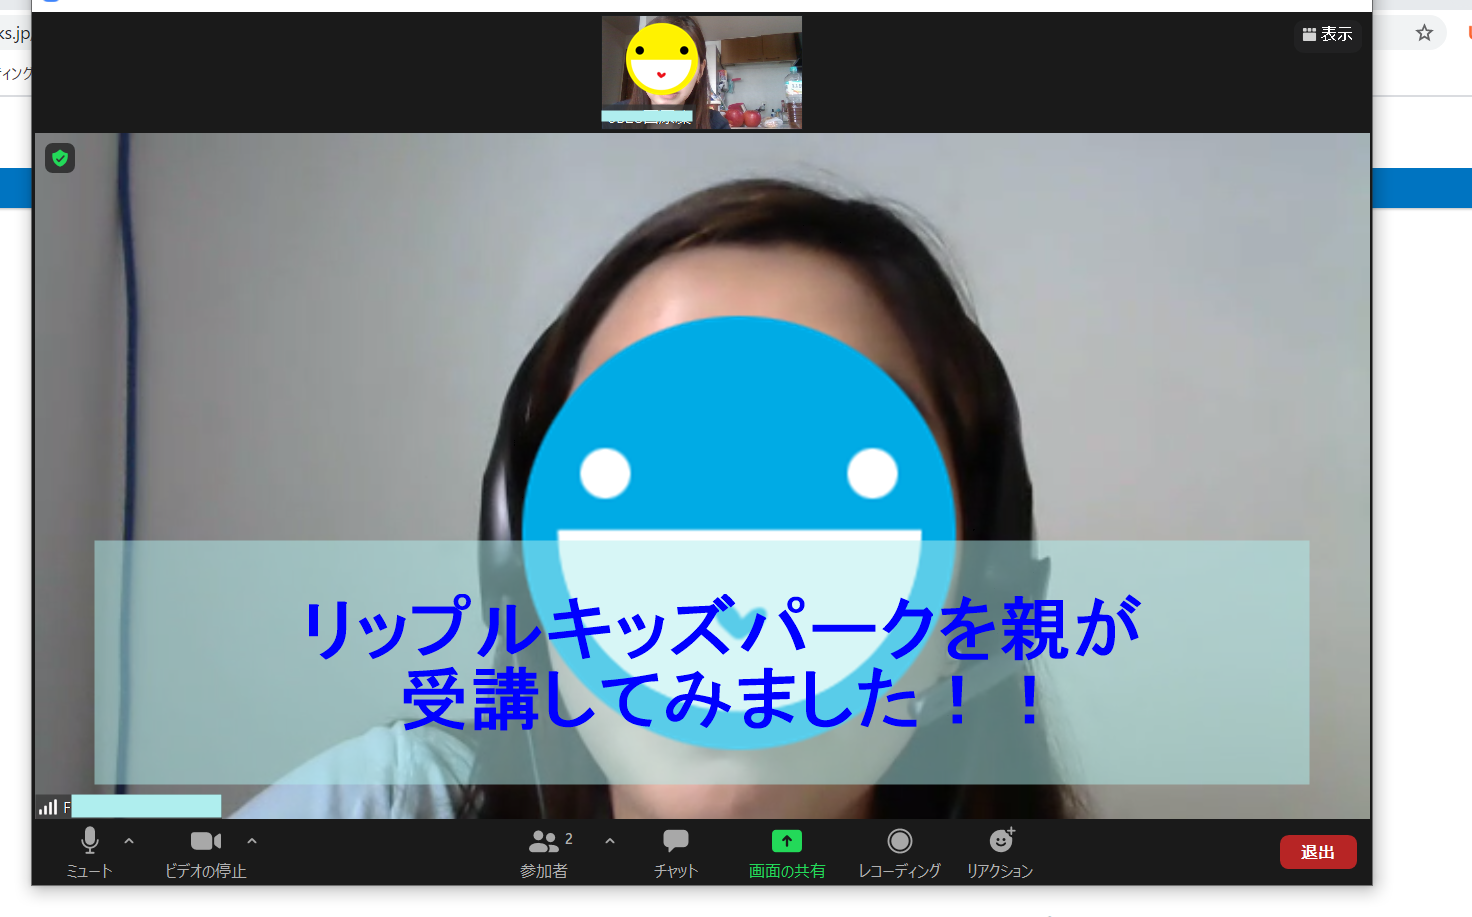Show the 参加者 participants list
Image resolution: width=1472 pixels, height=917 pixels.
pyautogui.click(x=545, y=852)
